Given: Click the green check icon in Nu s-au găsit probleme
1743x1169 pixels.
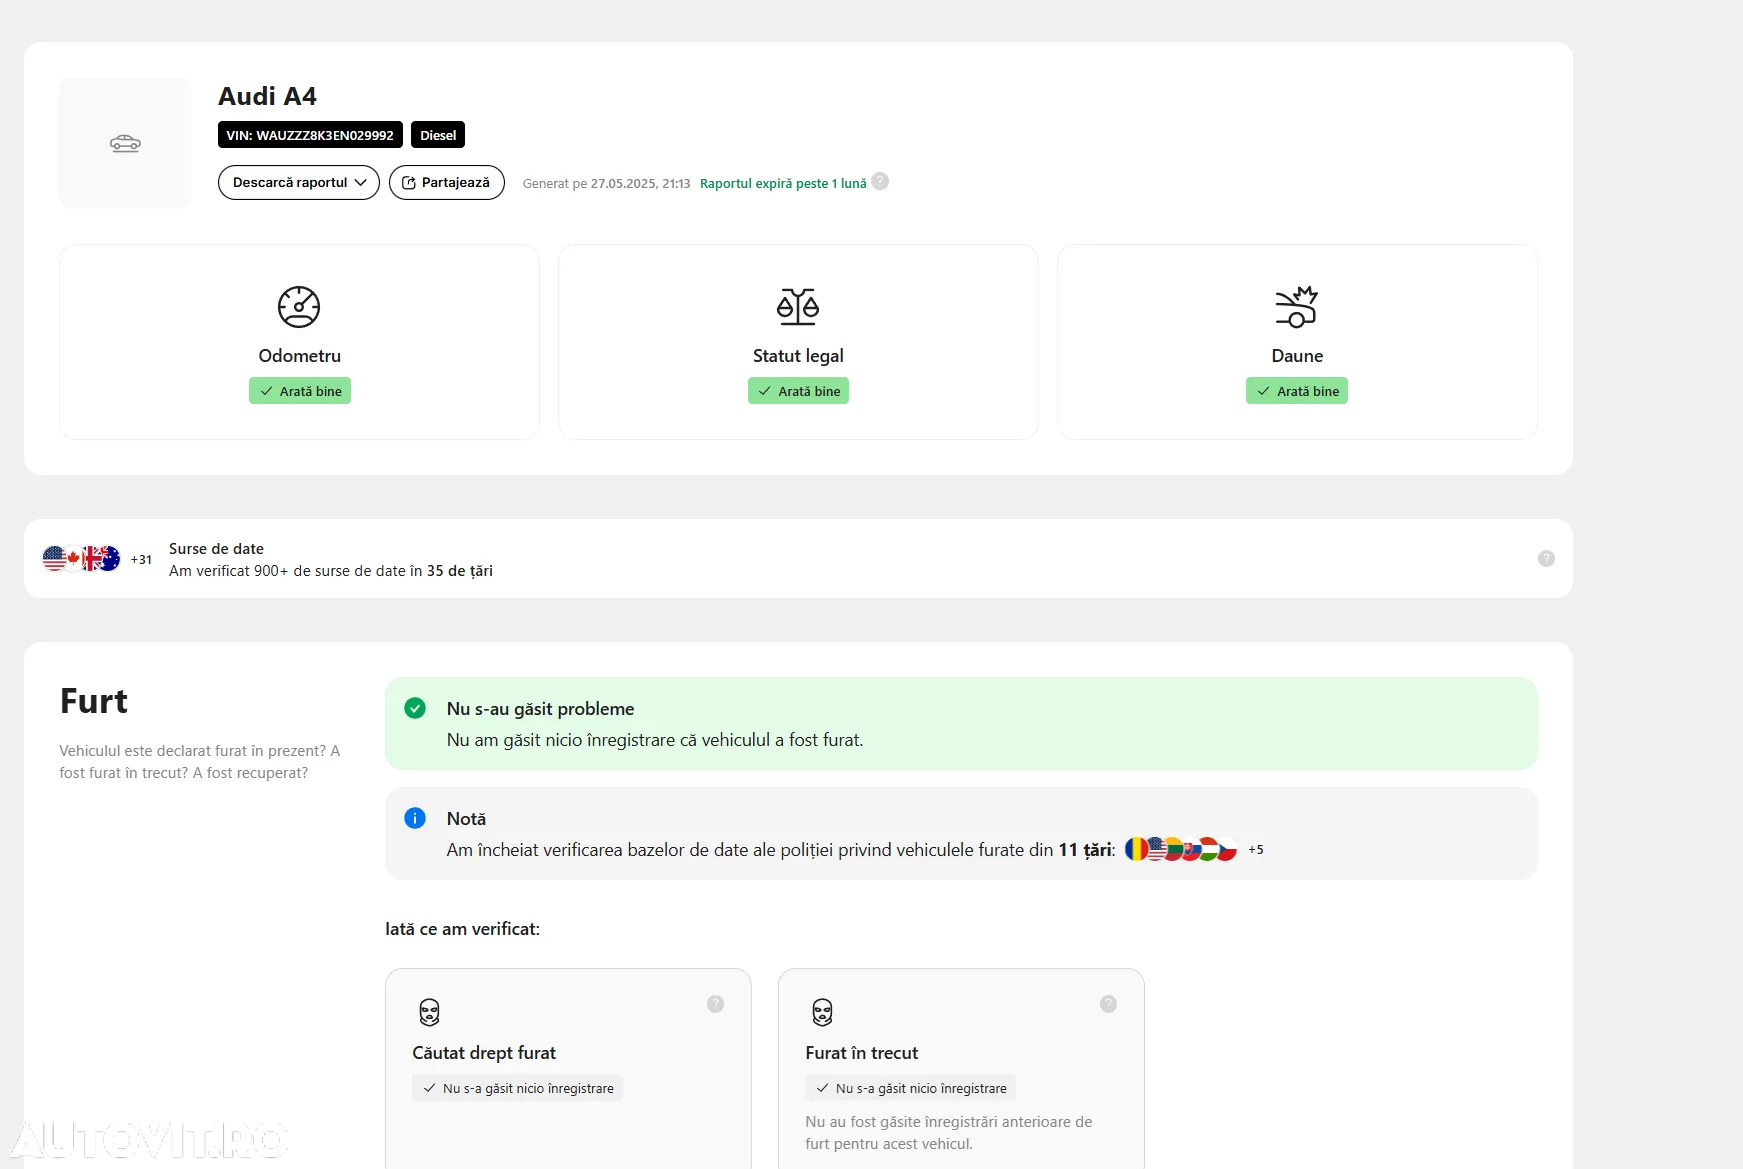Looking at the screenshot, I should [x=415, y=708].
